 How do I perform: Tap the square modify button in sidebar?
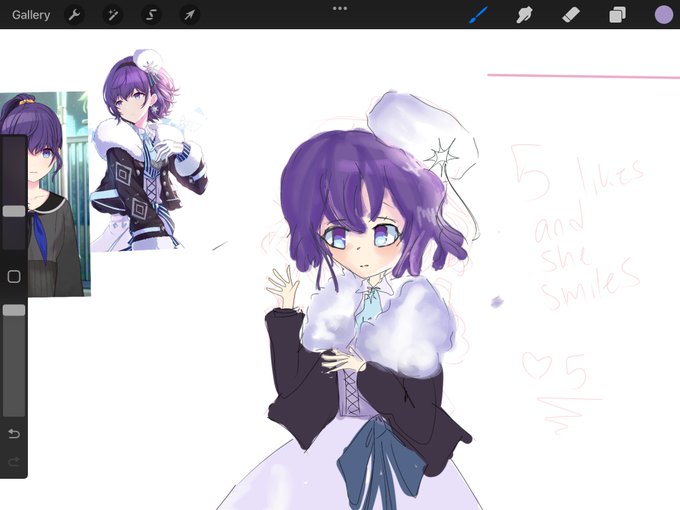tap(14, 277)
